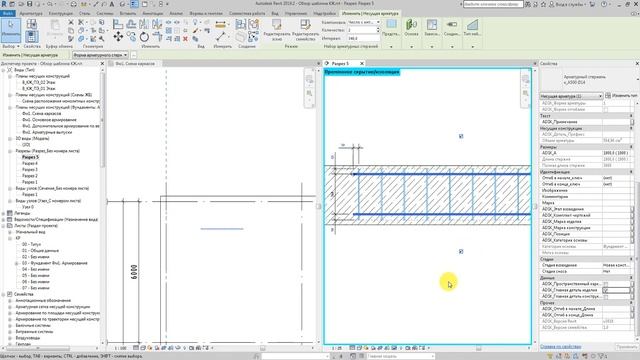Viewport: 640px width, 360px height.
Task: Collapse the Размеры properties group
Action: point(631,147)
